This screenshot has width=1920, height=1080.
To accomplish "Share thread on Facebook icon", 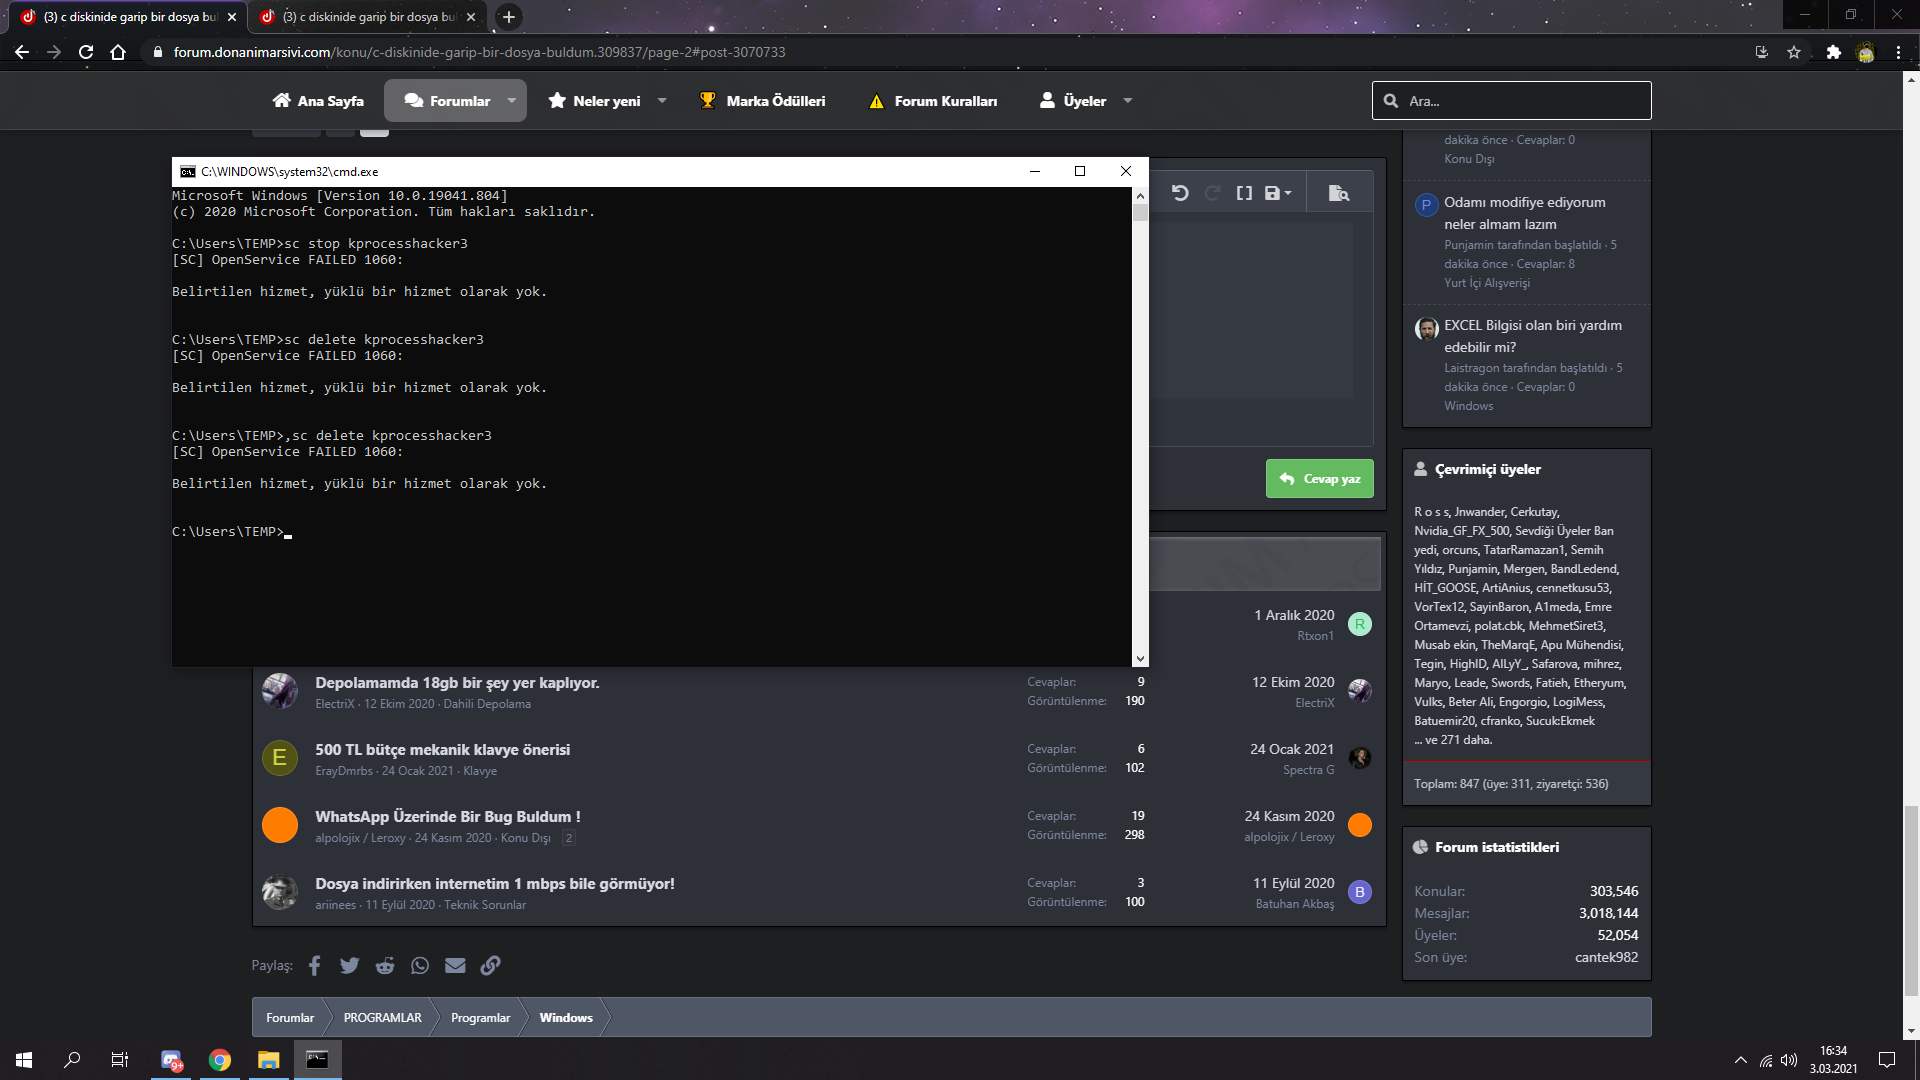I will click(x=315, y=965).
